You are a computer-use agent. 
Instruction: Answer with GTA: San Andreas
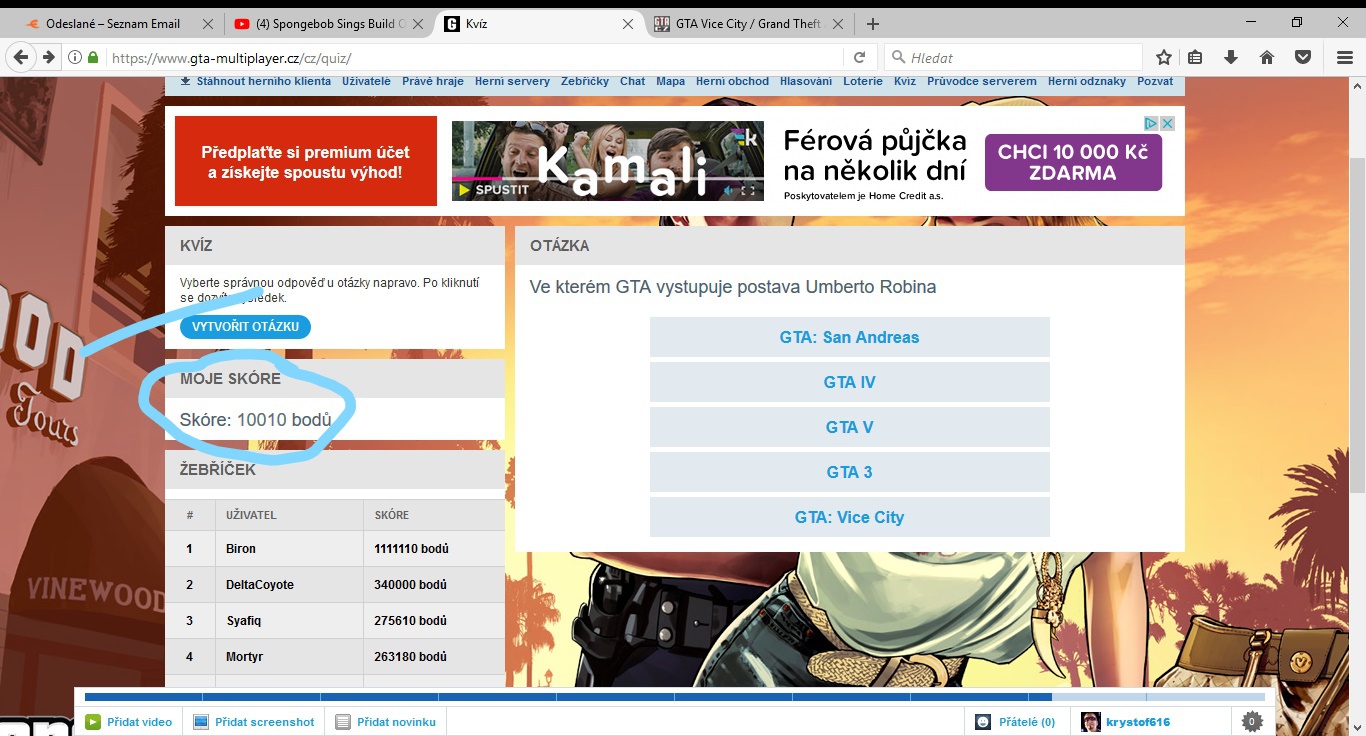tap(850, 337)
